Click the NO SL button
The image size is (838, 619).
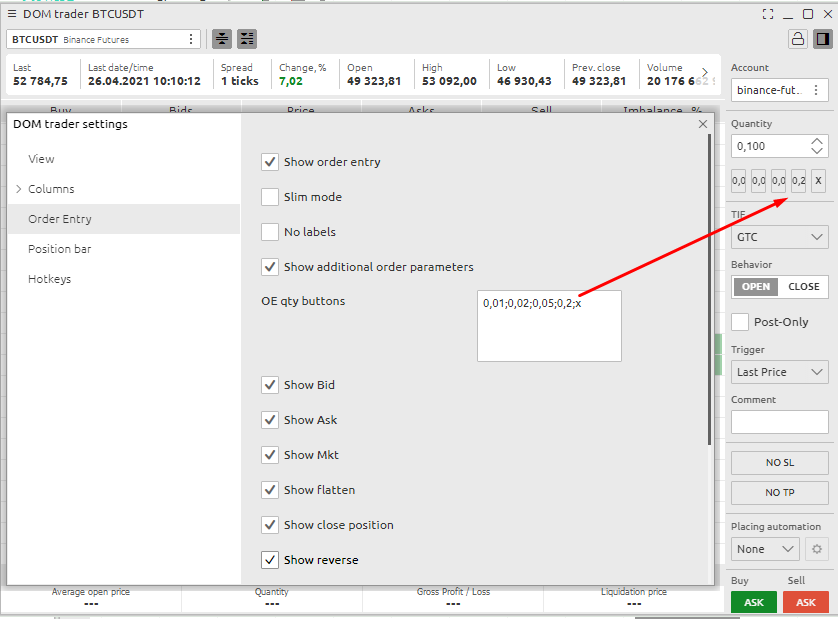(x=779, y=463)
